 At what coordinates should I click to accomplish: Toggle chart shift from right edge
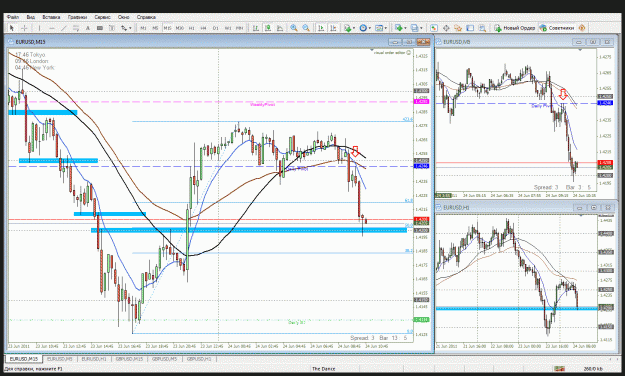click(333, 28)
